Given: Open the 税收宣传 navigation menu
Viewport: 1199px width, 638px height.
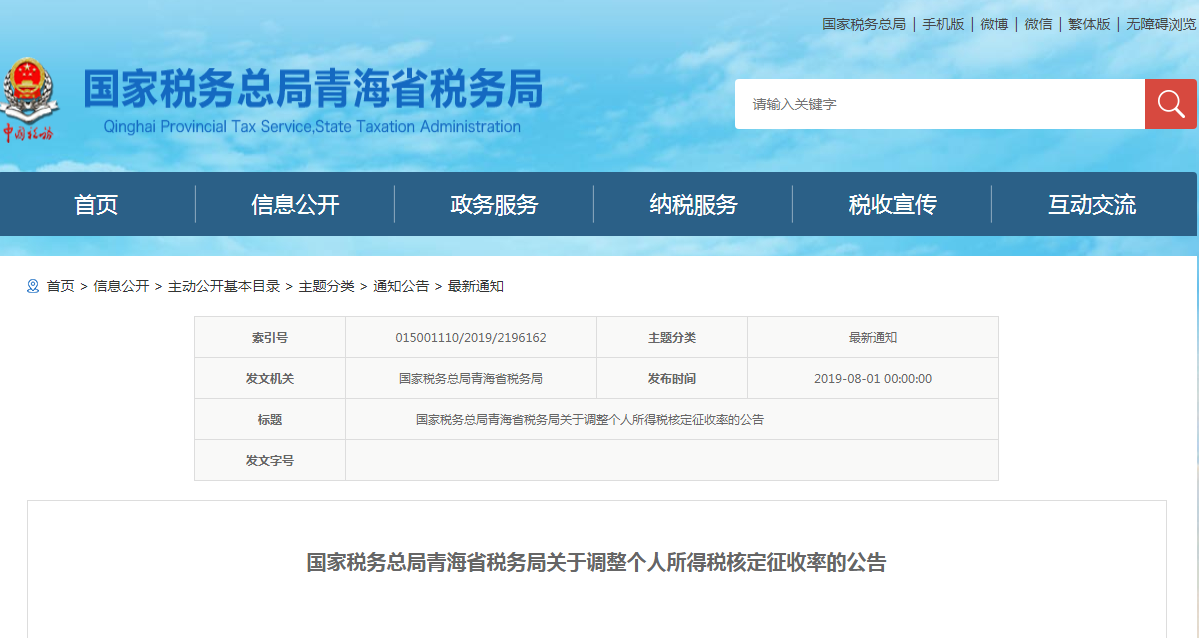Looking at the screenshot, I should 892,204.
